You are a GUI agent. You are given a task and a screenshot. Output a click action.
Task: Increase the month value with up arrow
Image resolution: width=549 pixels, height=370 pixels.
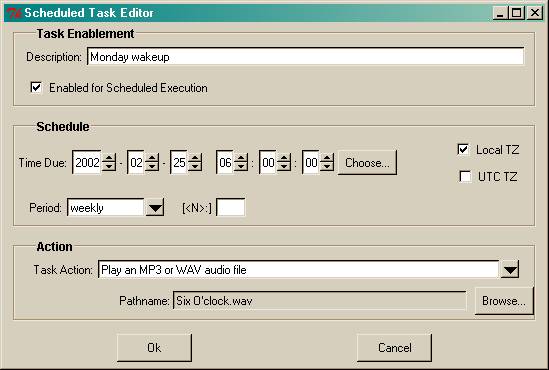pos(152,158)
